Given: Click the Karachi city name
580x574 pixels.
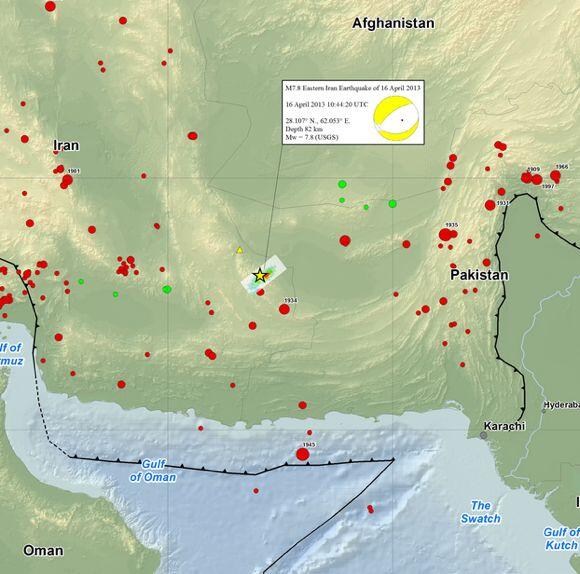Looking at the screenshot, I should [x=505, y=426].
